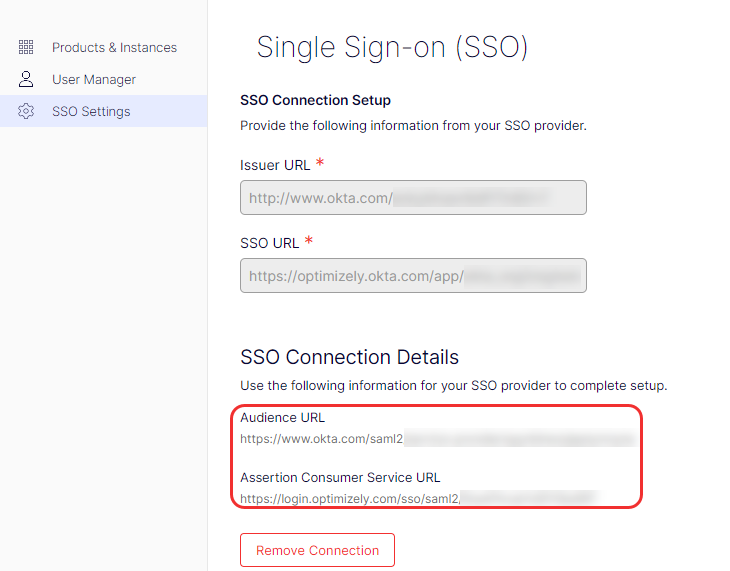730x571 pixels.
Task: Click the Single Sign-on (SSO) page heading
Action: (392, 47)
